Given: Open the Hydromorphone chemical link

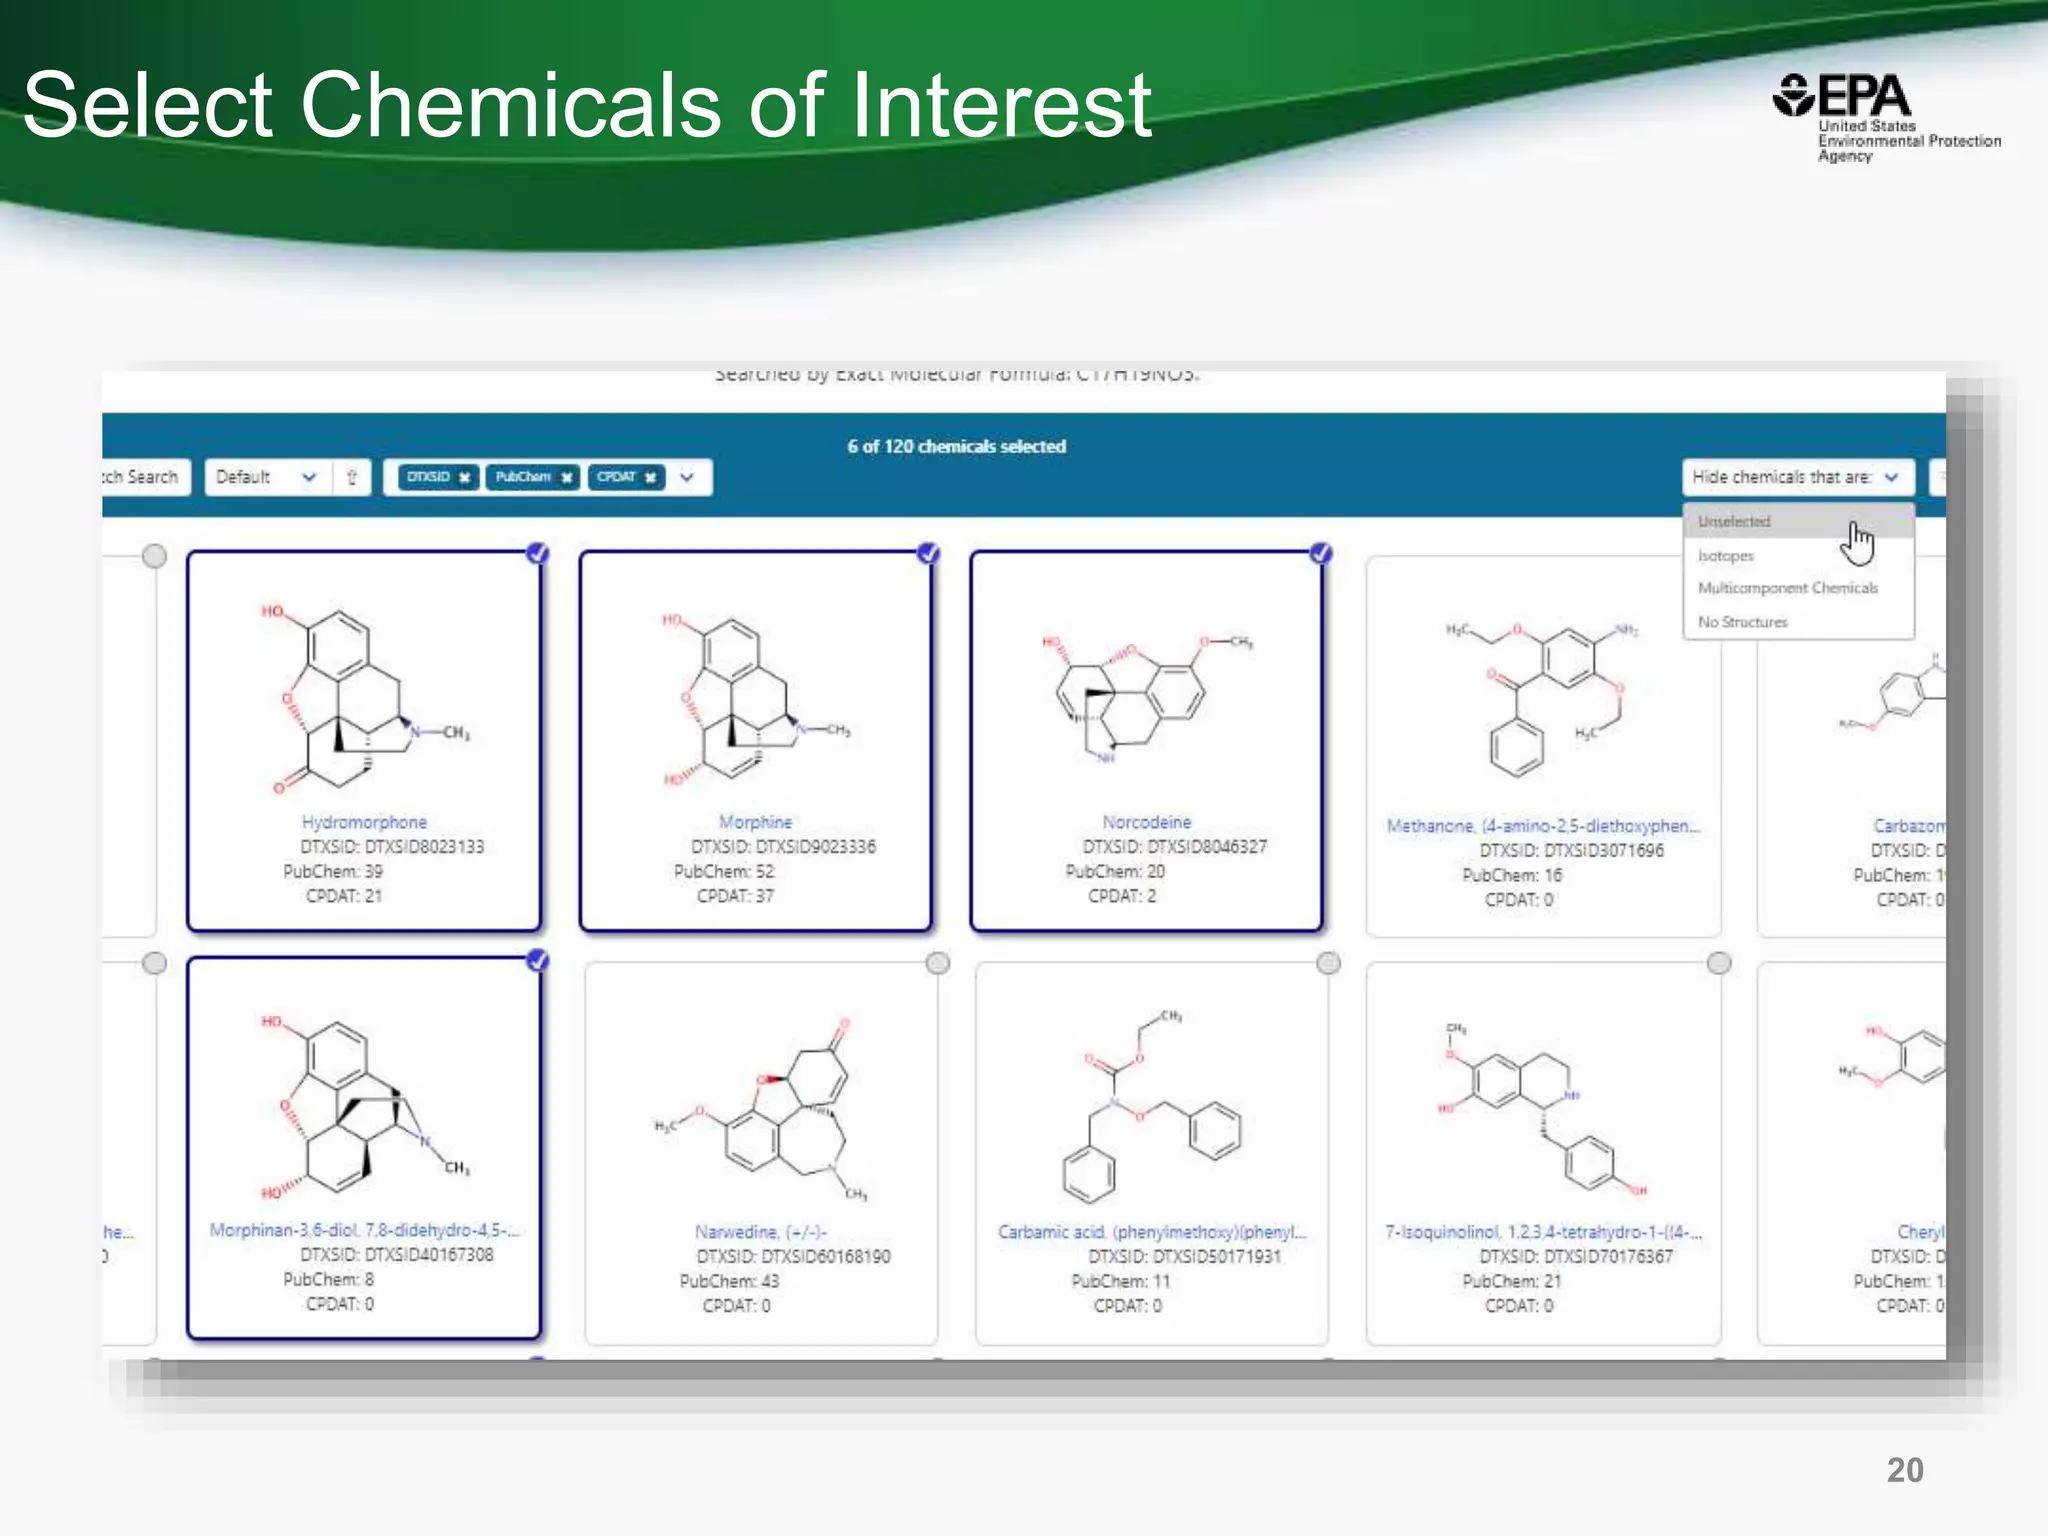Looking at the screenshot, I should click(364, 822).
